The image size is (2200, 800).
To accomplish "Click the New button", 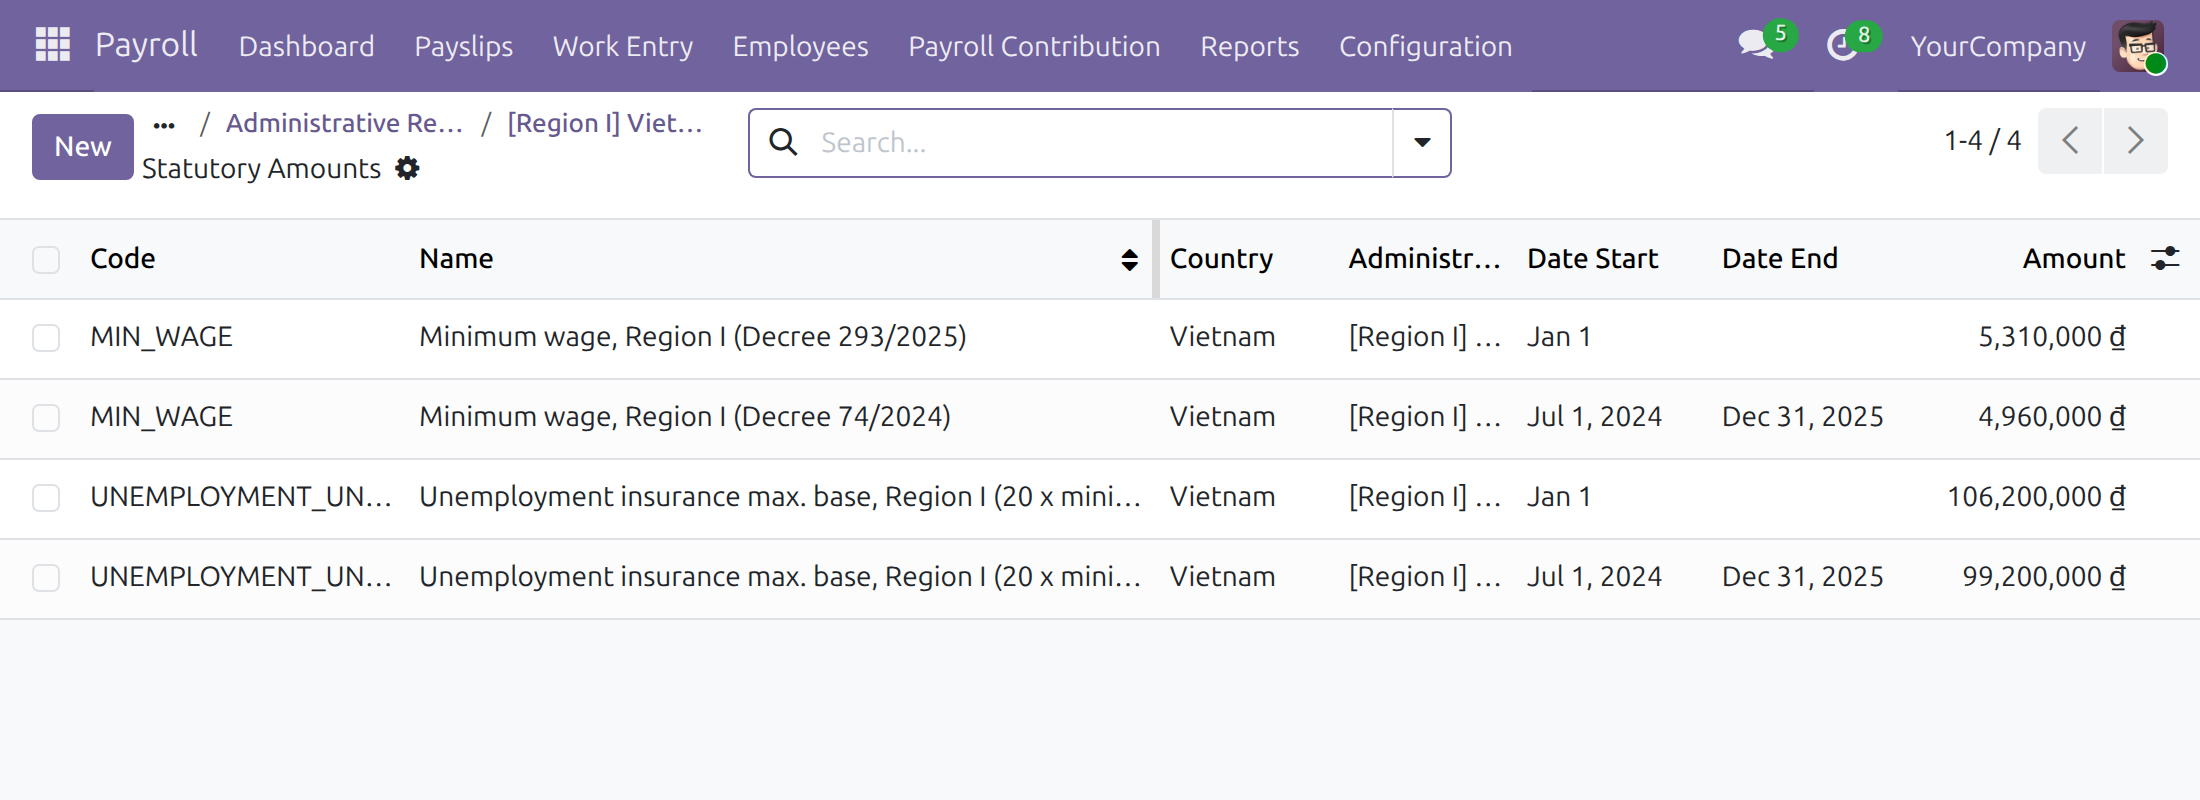I will point(83,147).
